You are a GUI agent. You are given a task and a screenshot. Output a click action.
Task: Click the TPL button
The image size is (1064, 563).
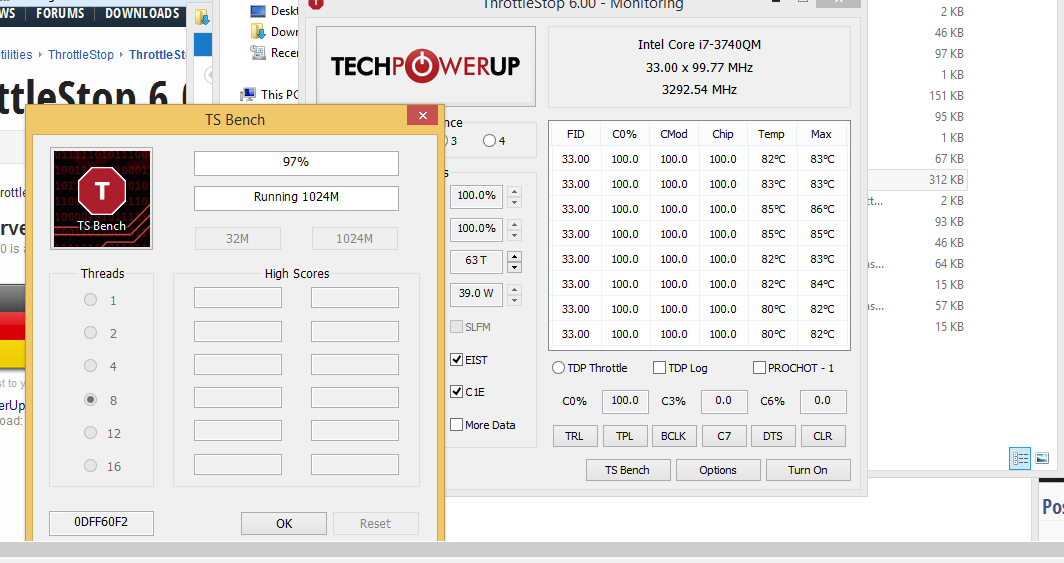click(624, 436)
